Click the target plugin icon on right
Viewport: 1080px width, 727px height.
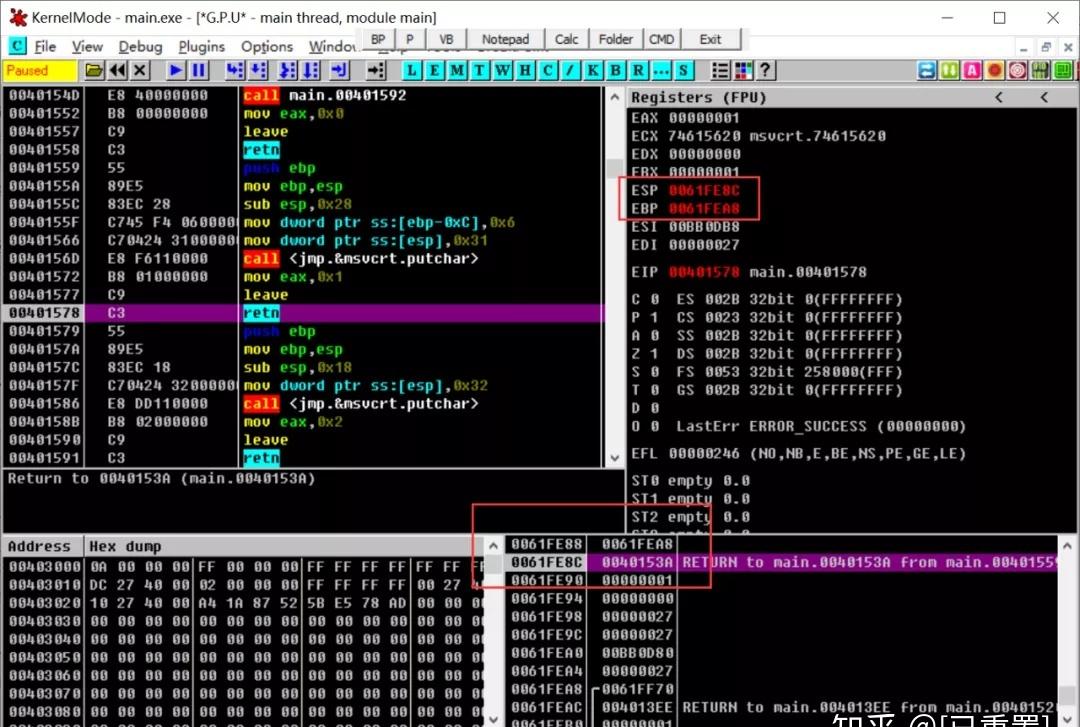1017,70
